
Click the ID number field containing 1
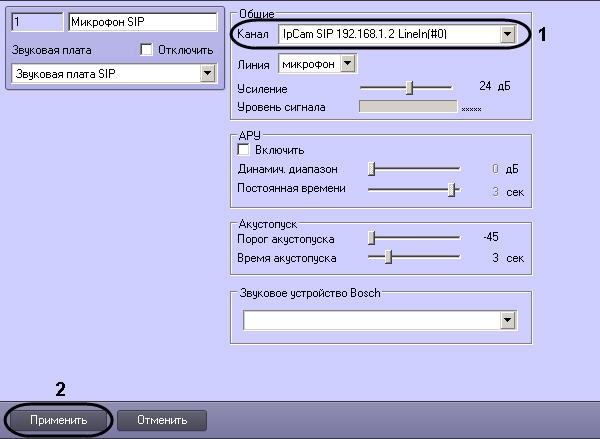point(35,21)
